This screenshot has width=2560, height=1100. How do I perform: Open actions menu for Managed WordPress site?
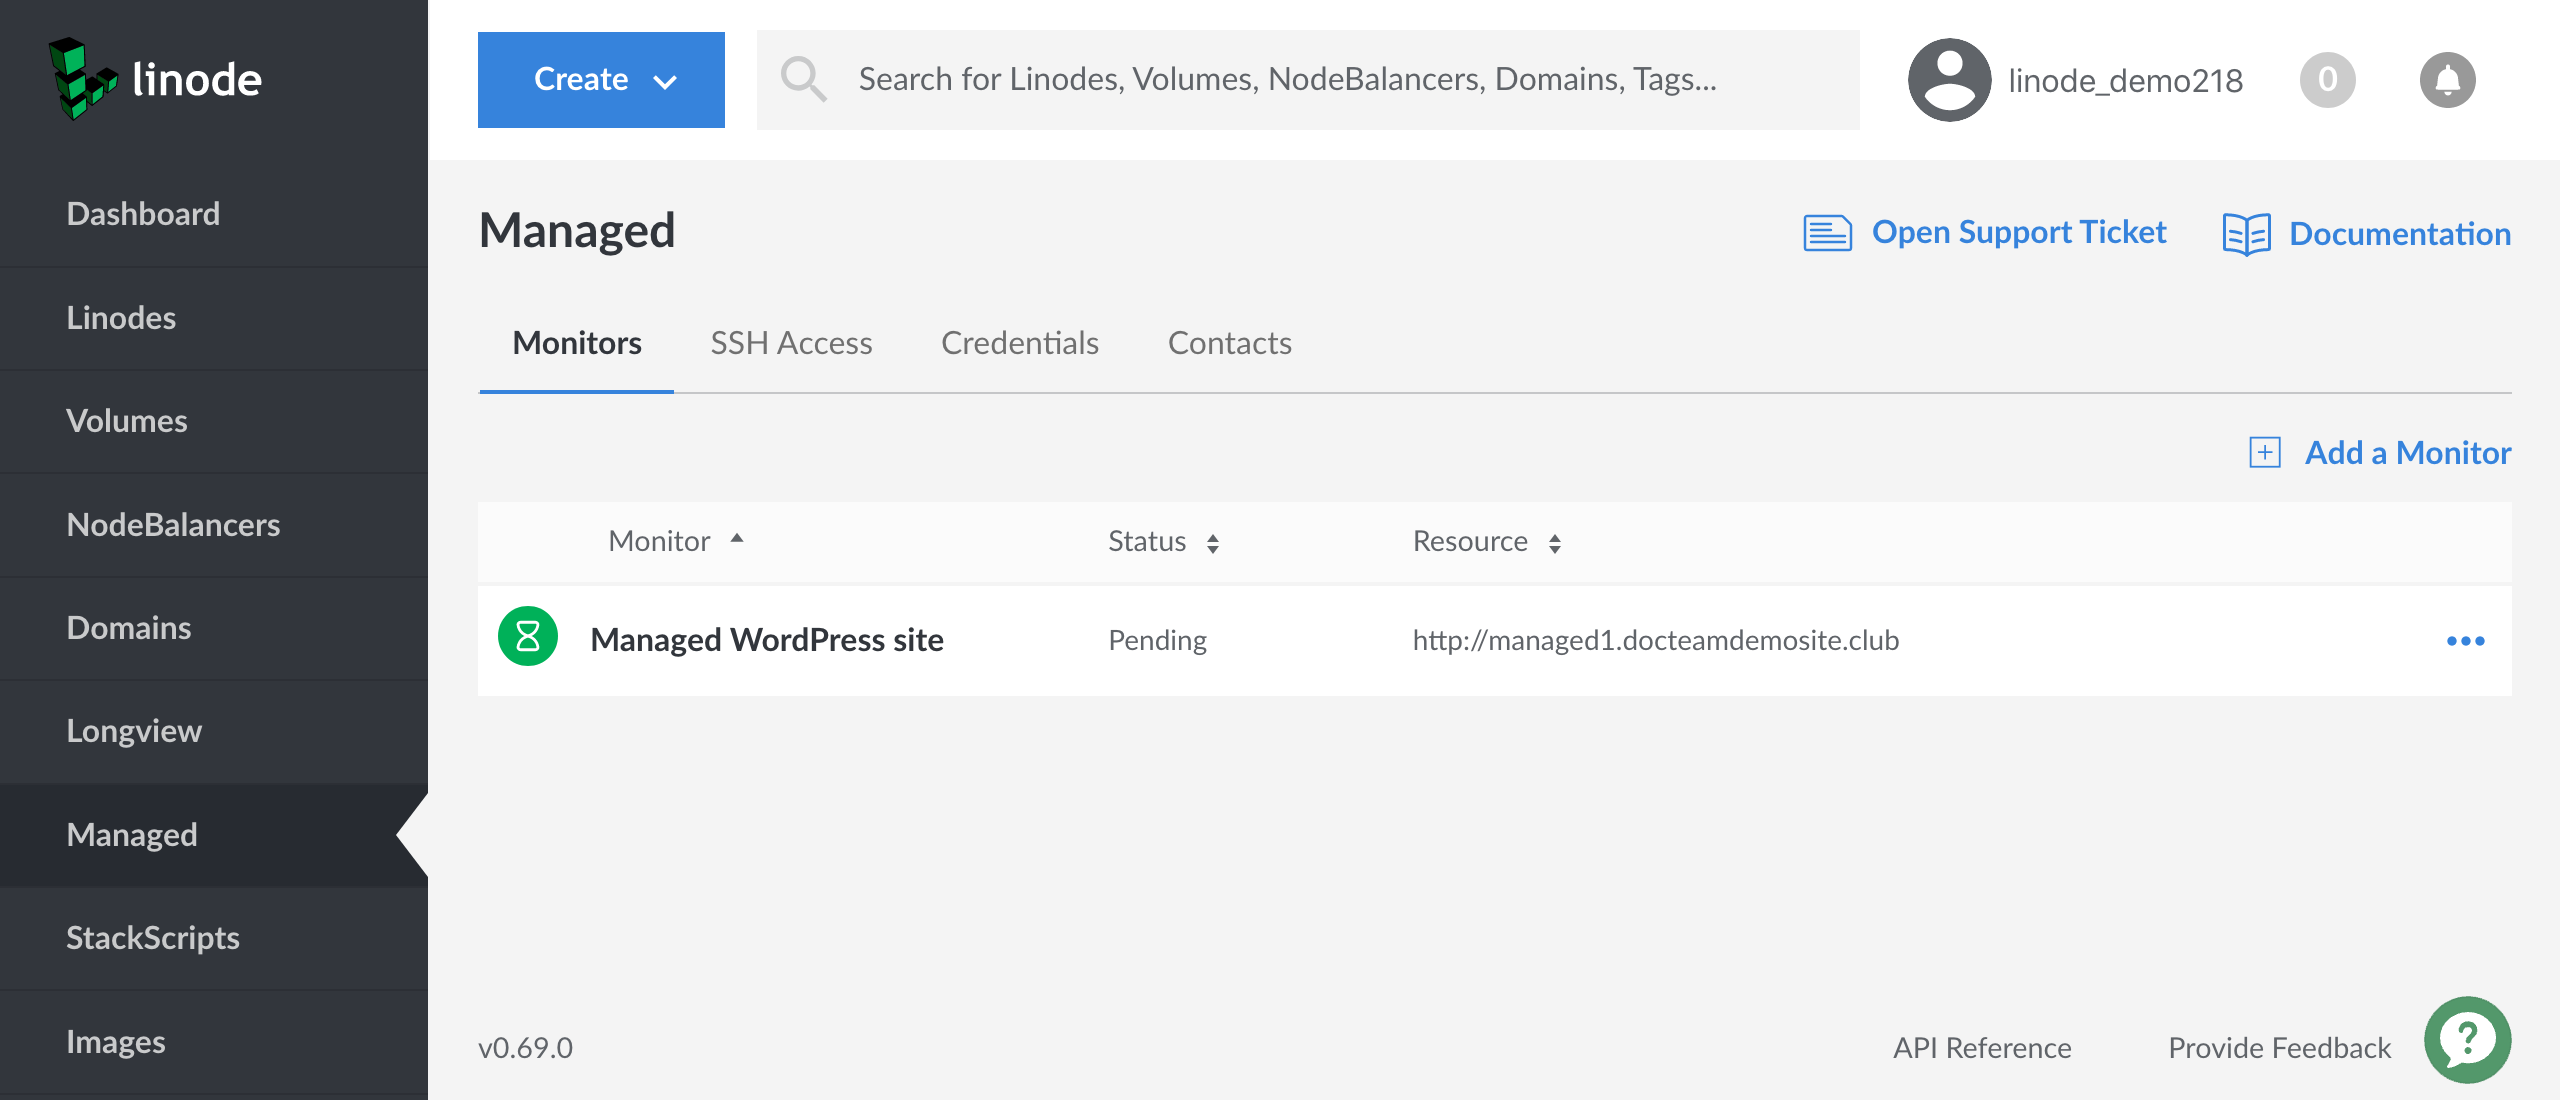[x=2465, y=641]
